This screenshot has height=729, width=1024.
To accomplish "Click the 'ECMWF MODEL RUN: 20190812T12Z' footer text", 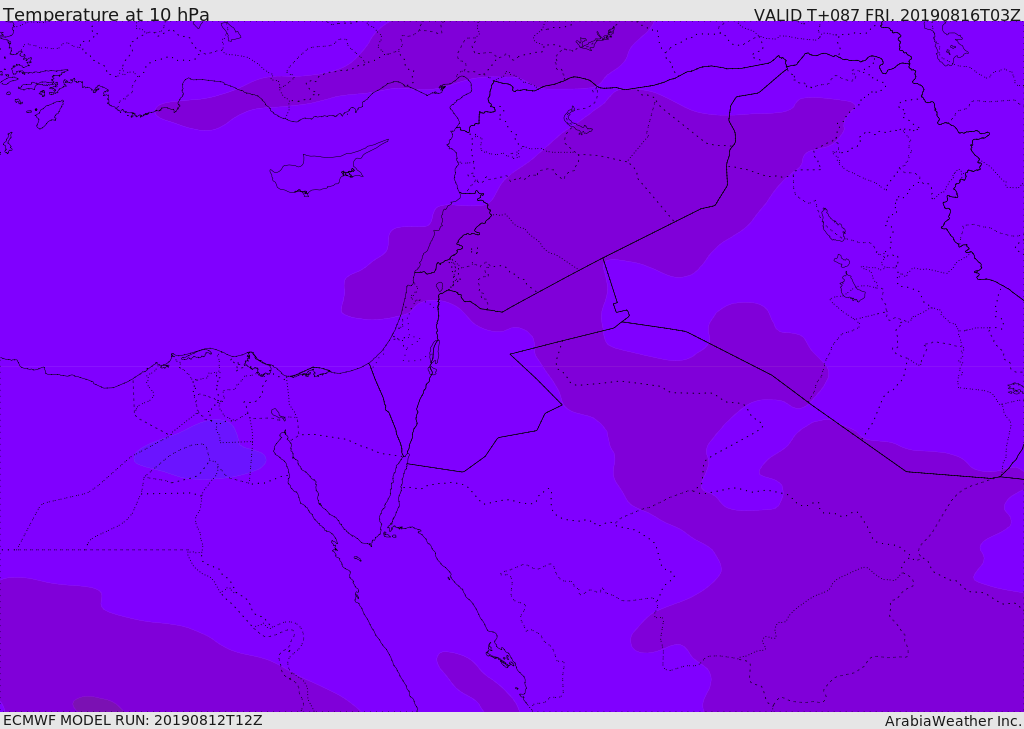I will pos(133,720).
